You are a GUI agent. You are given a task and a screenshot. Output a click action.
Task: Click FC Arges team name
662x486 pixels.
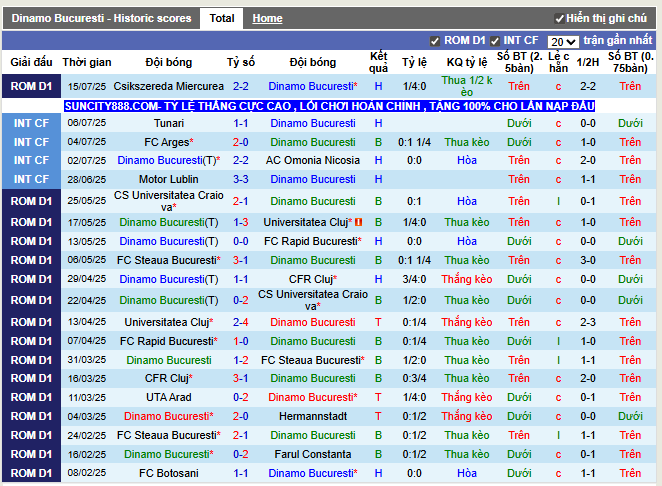pos(168,142)
